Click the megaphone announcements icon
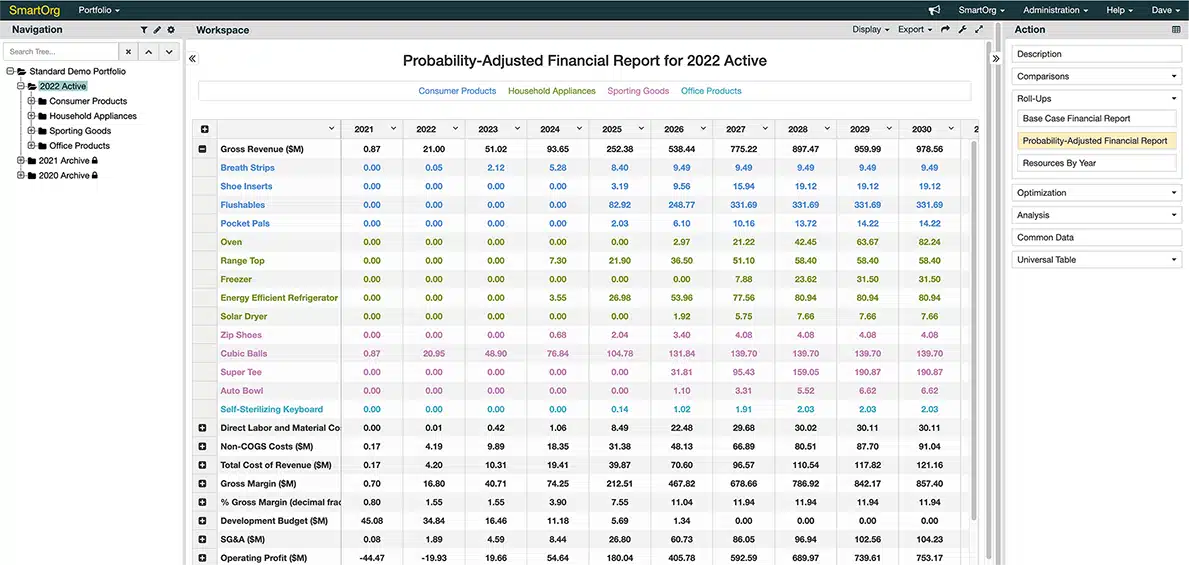 coord(934,10)
